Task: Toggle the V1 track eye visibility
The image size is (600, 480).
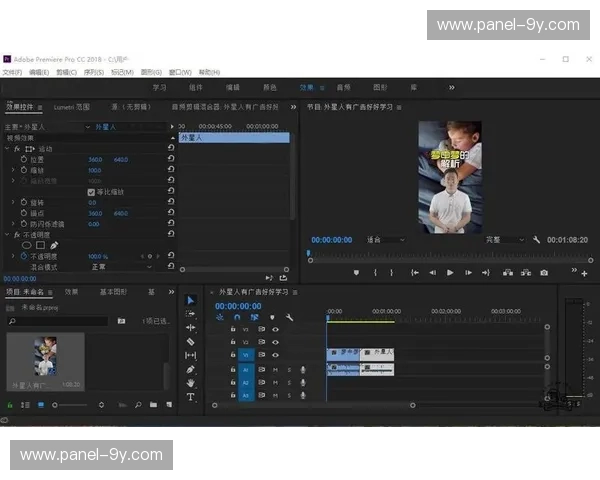Action: 275,355
